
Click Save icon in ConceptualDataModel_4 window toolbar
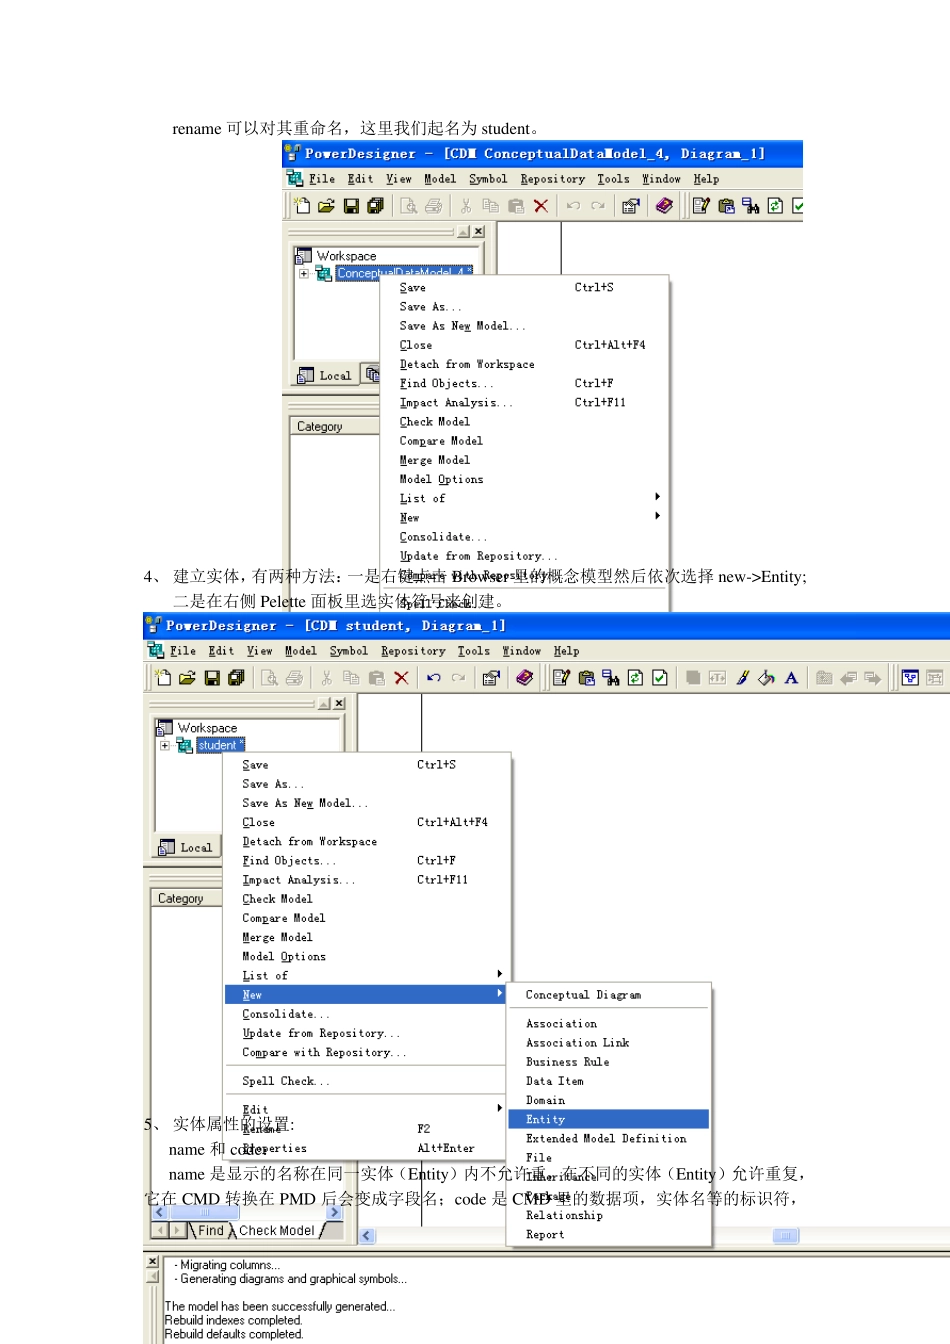click(x=351, y=206)
